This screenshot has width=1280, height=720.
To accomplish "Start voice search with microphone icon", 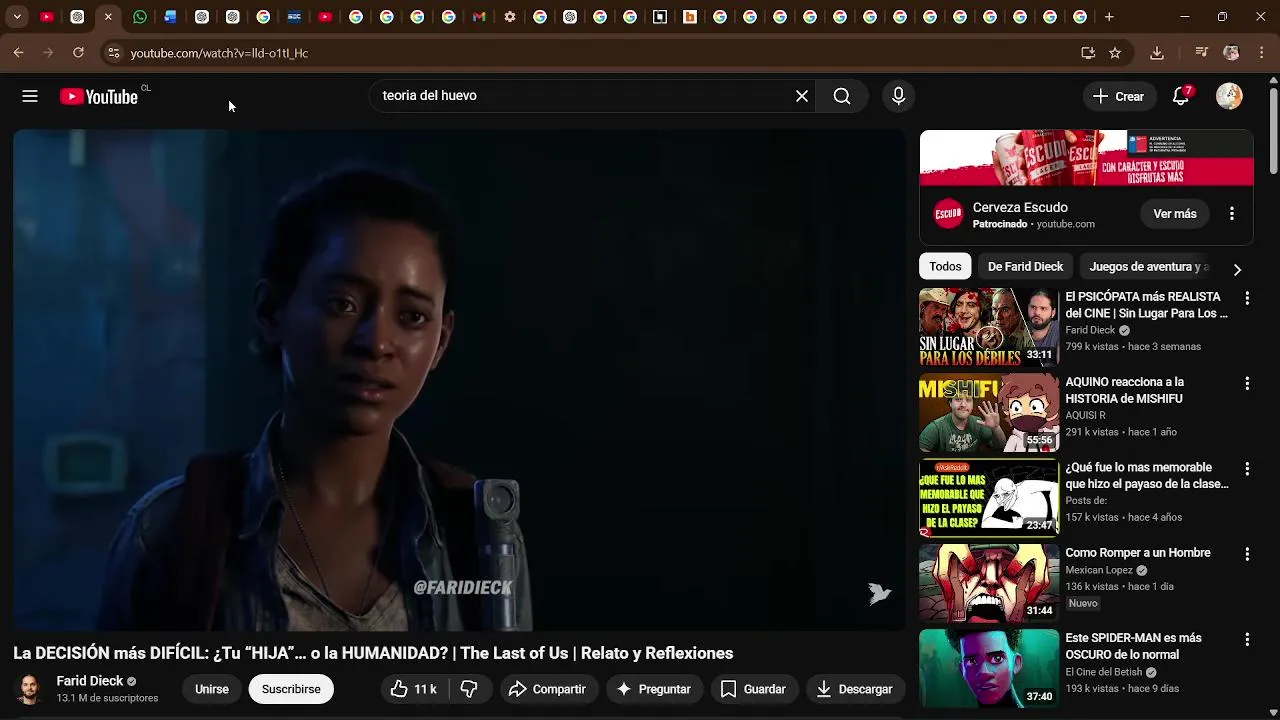I will (x=898, y=96).
